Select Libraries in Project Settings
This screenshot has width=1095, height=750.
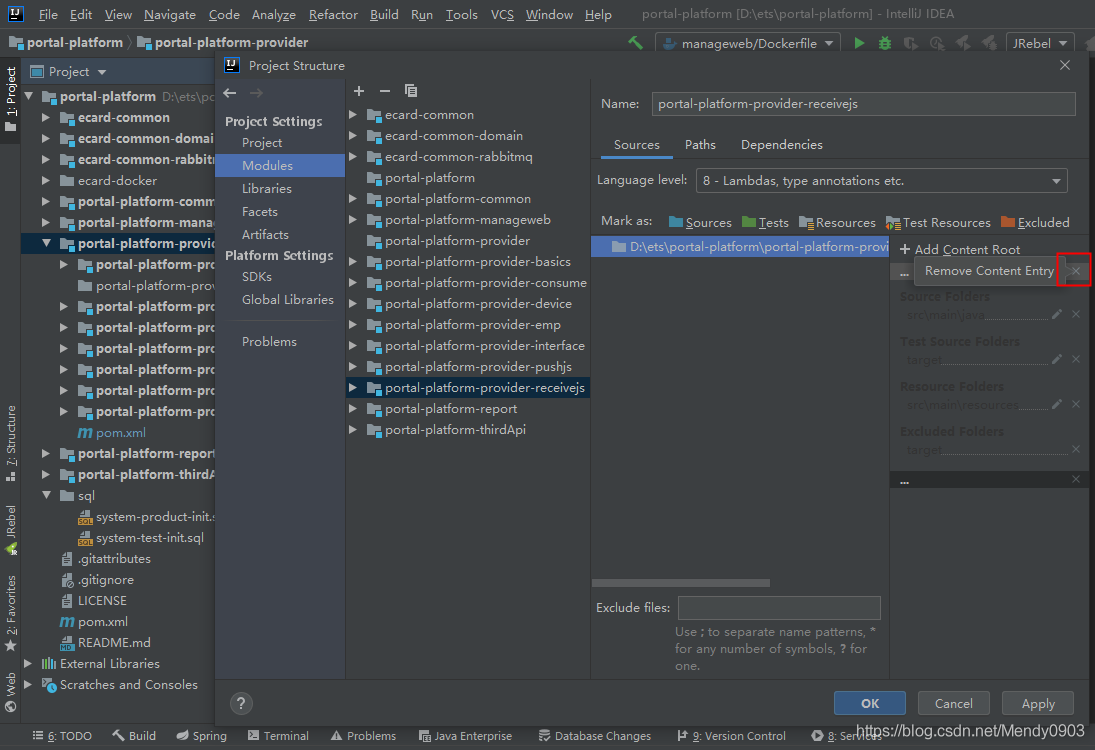[x=267, y=189]
